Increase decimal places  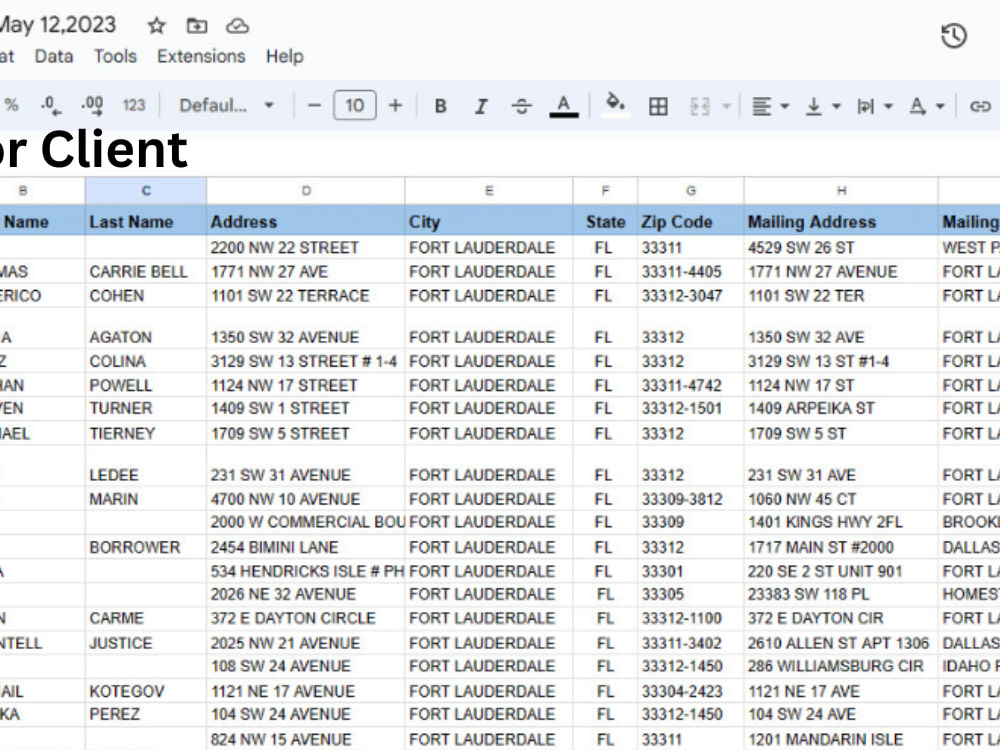point(92,105)
